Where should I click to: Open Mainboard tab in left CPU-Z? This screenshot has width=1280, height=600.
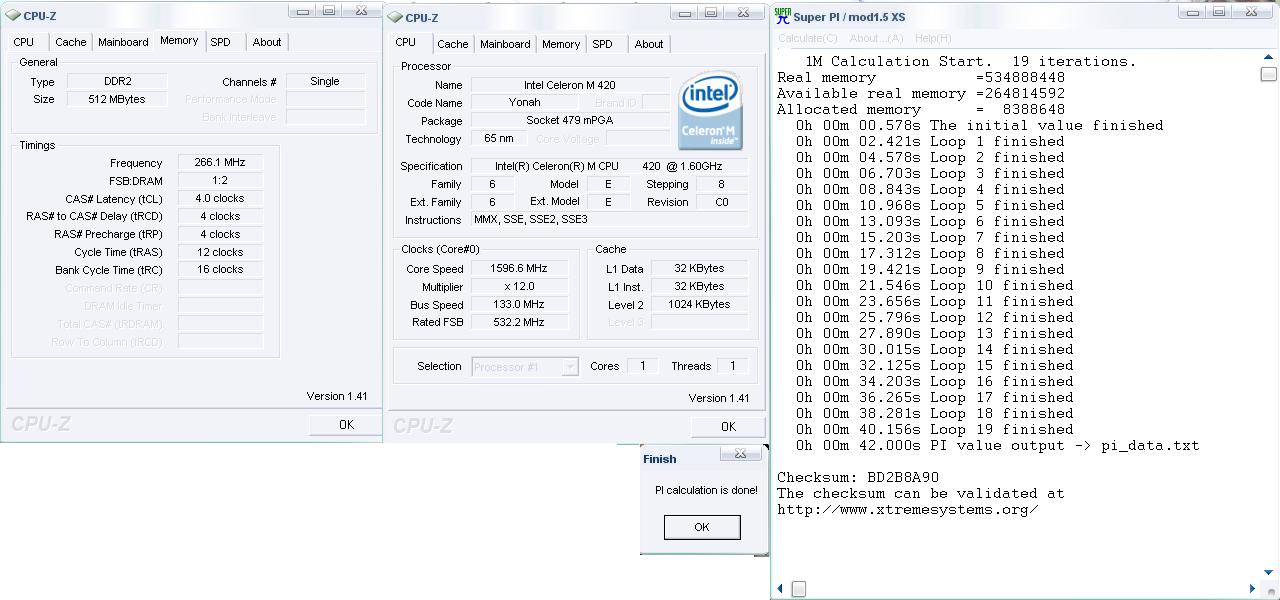point(123,42)
